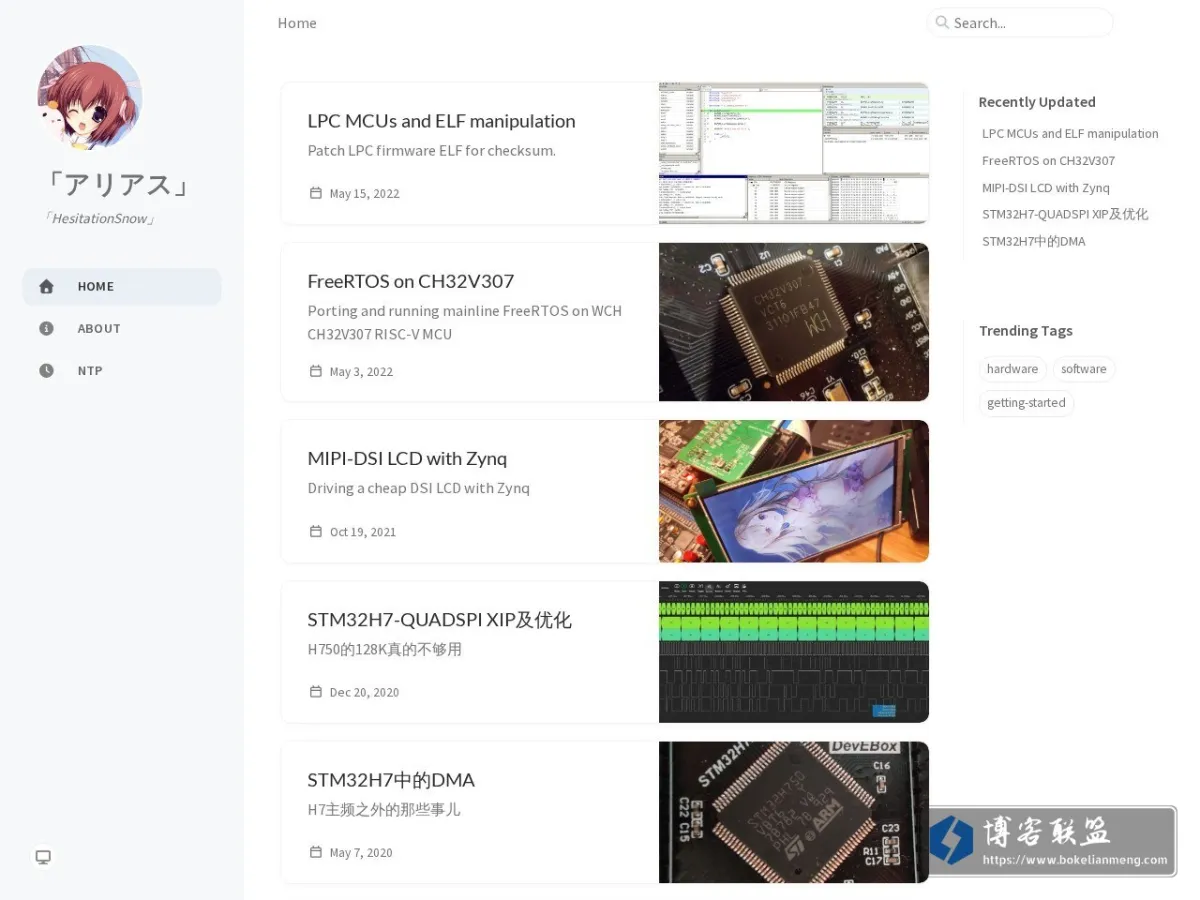The image size is (1200, 900).
Task: Click the calendar icon next to Dec 20, 2020
Action: pos(316,691)
